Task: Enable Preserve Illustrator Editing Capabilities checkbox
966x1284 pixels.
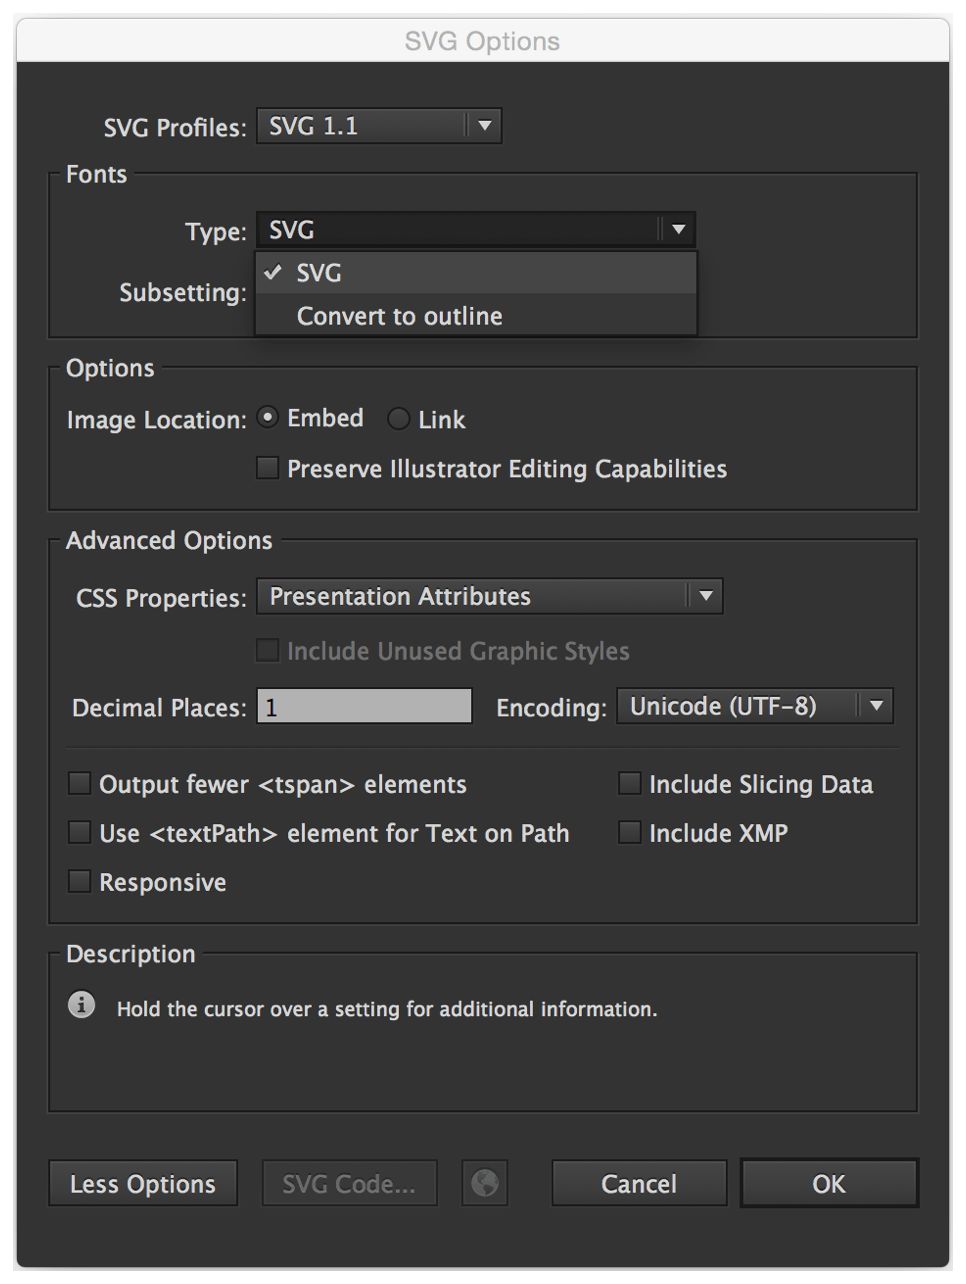Action: (267, 468)
